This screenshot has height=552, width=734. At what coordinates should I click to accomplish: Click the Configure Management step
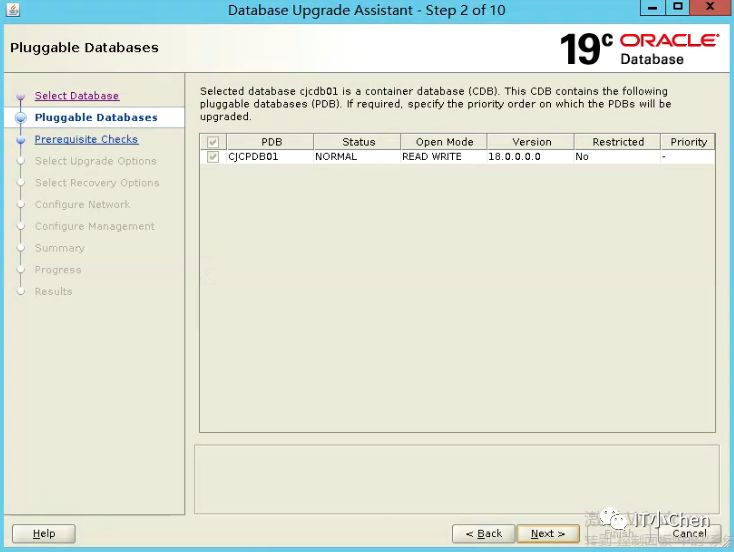(95, 226)
